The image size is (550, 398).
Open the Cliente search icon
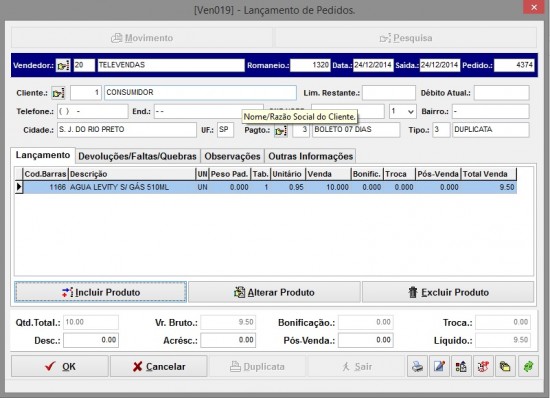(x=58, y=93)
